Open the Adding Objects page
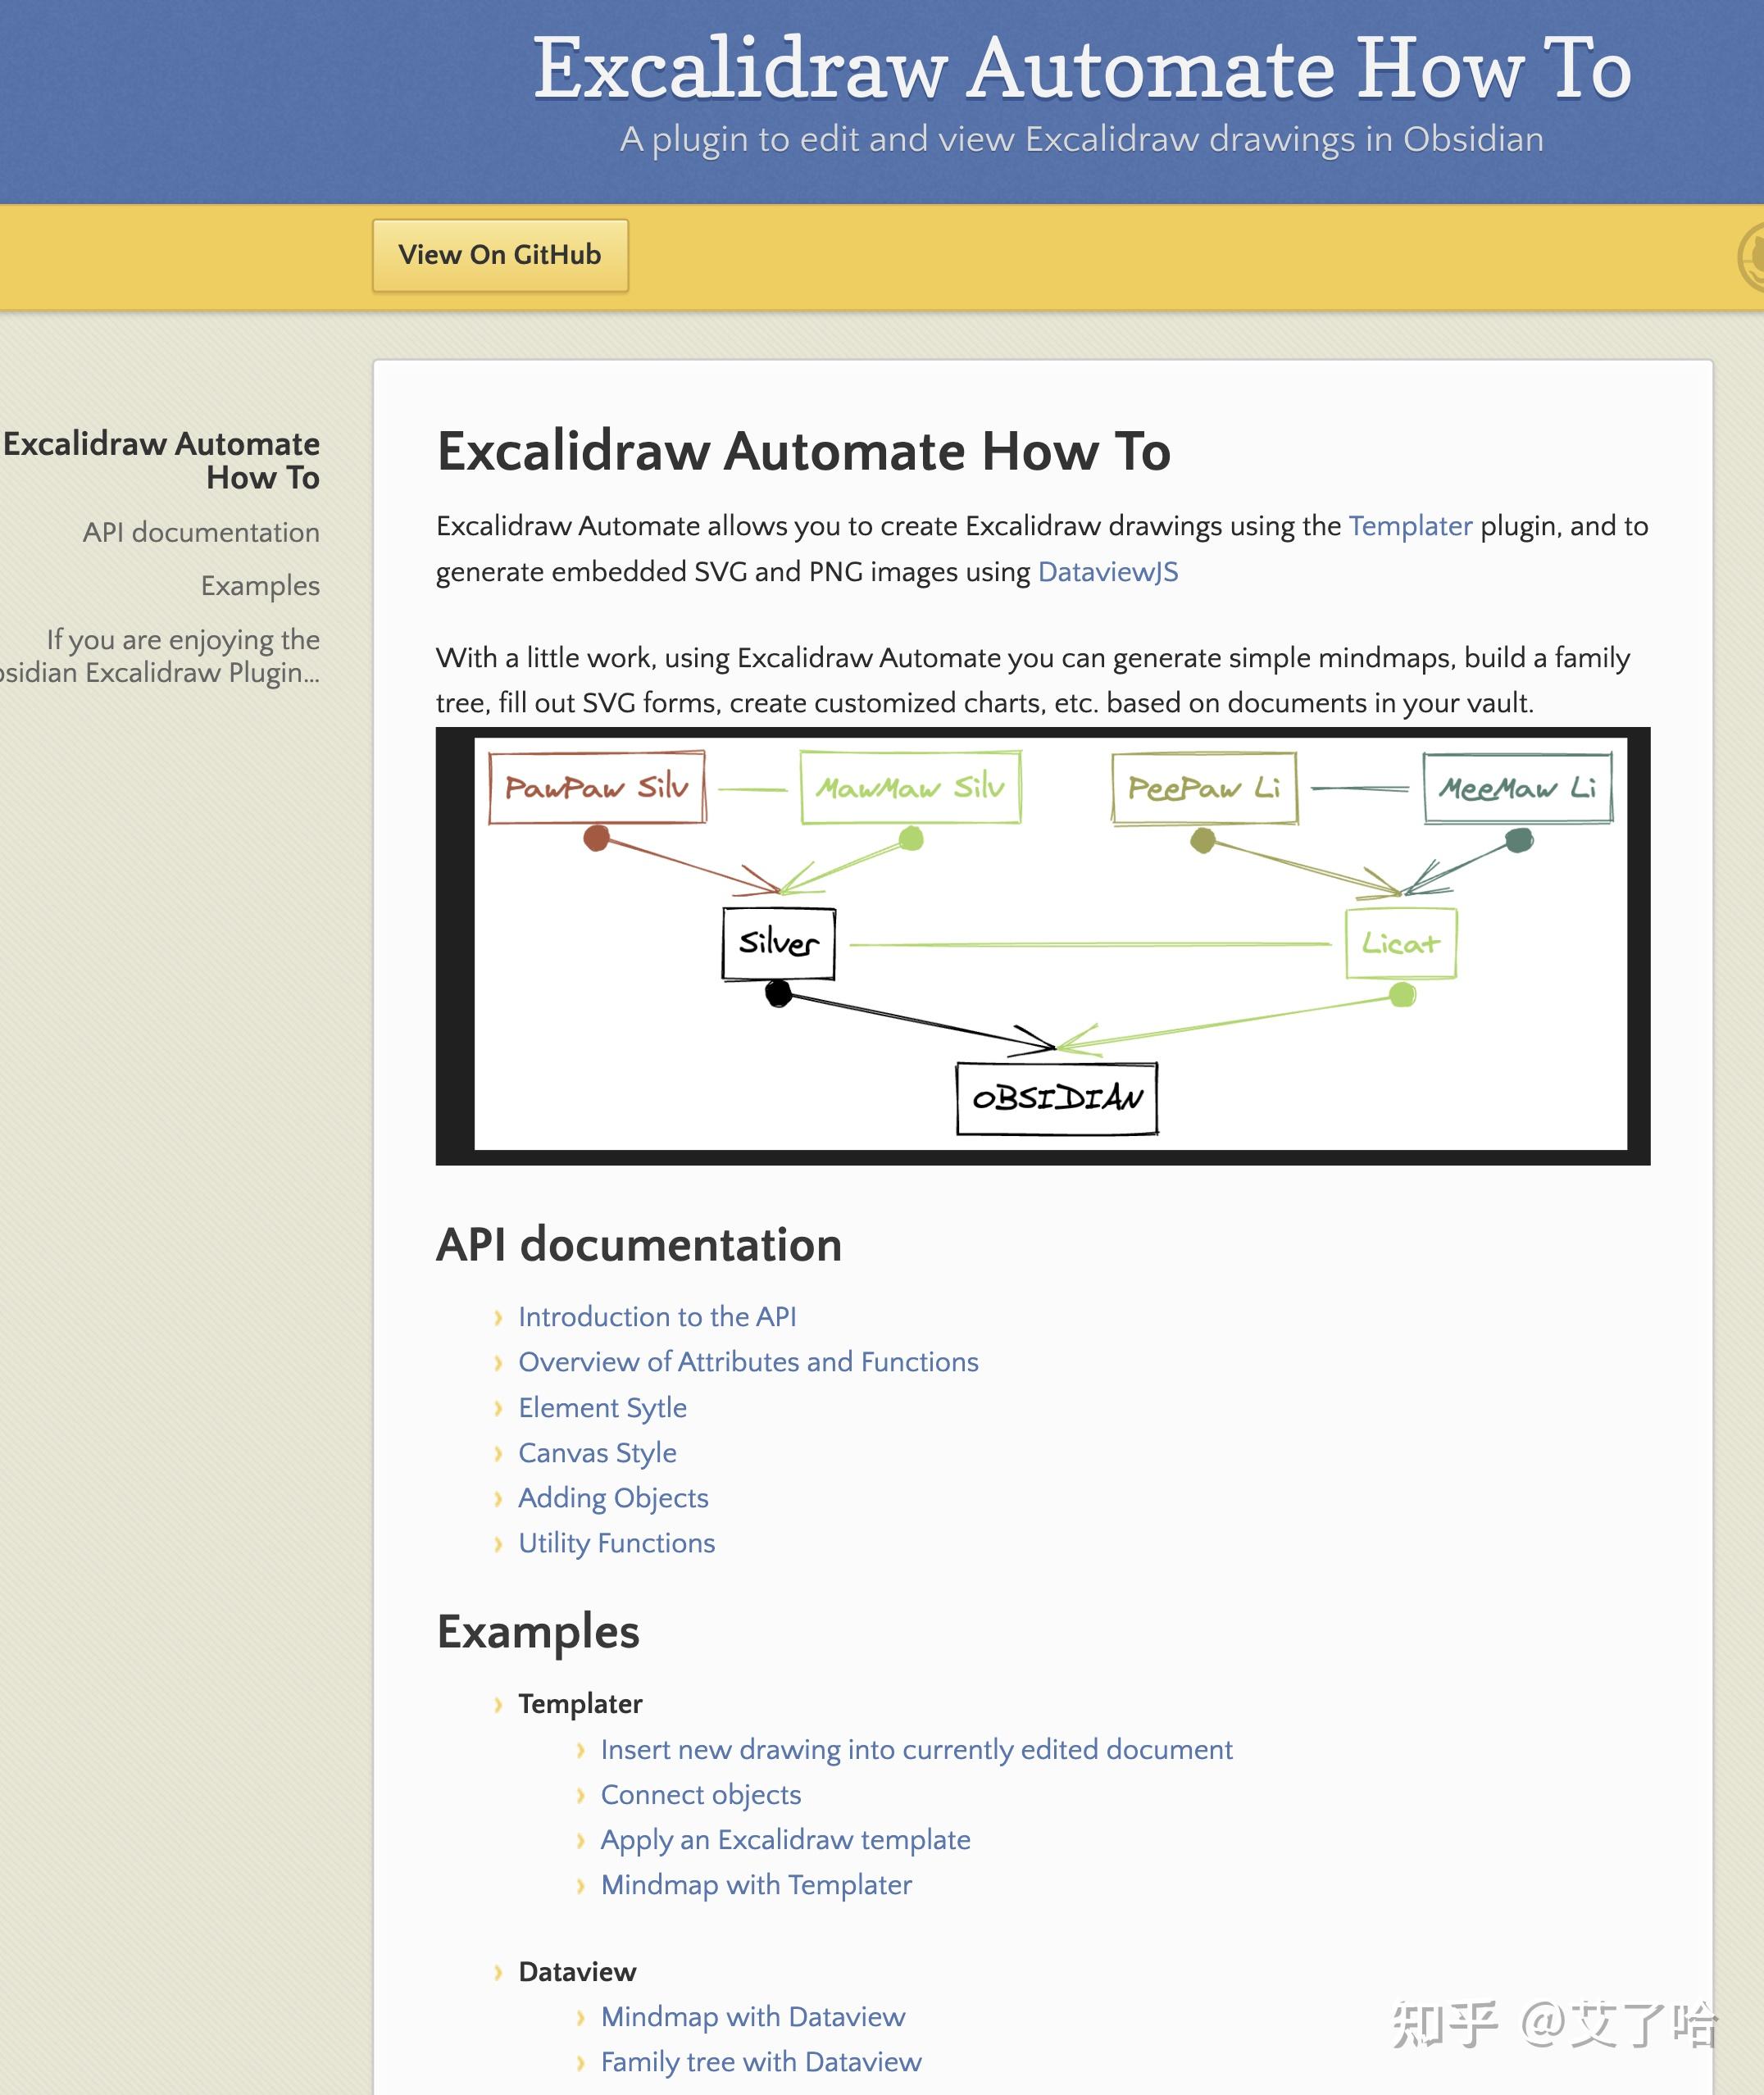 [613, 1498]
